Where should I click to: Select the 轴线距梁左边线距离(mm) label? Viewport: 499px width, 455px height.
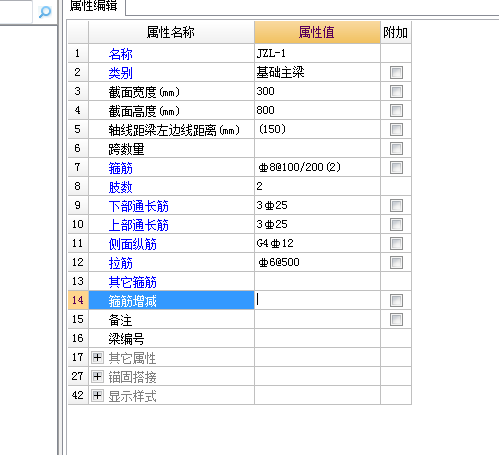point(174,130)
